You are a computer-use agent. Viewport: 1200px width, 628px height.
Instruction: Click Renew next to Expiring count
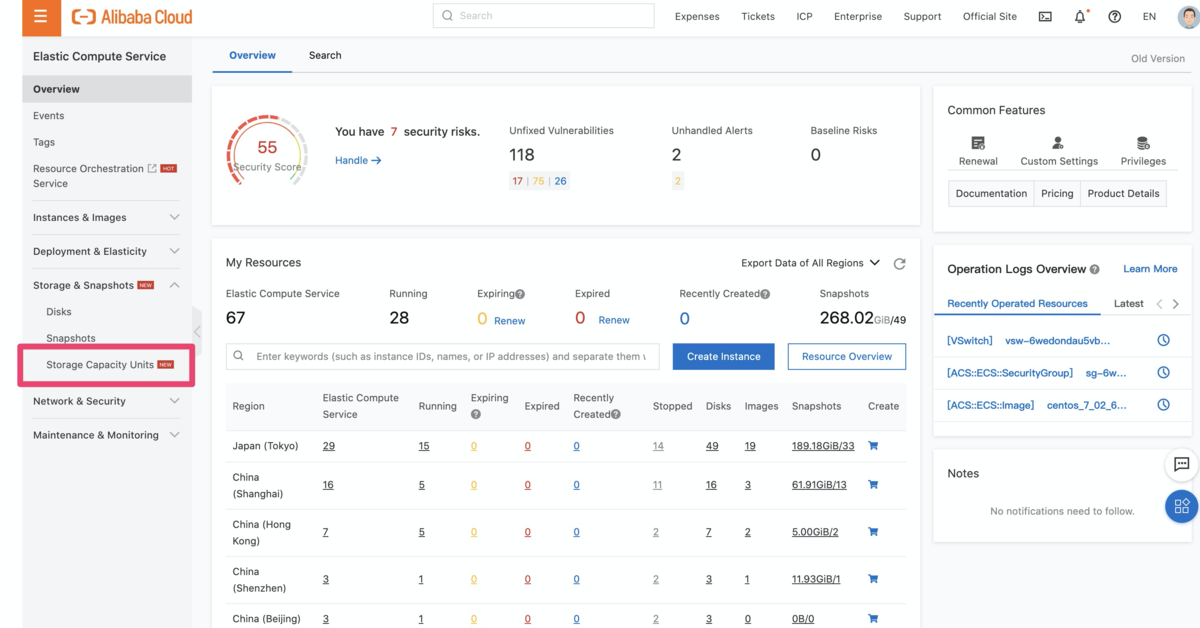[510, 321]
